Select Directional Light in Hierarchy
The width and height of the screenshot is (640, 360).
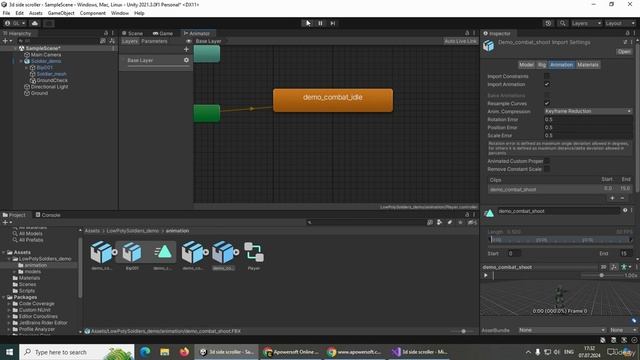tap(49, 87)
